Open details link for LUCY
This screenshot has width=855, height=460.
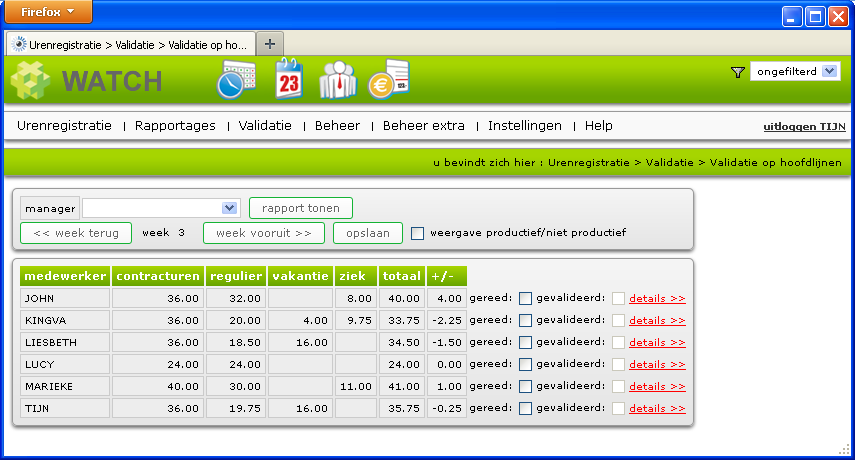click(x=657, y=365)
